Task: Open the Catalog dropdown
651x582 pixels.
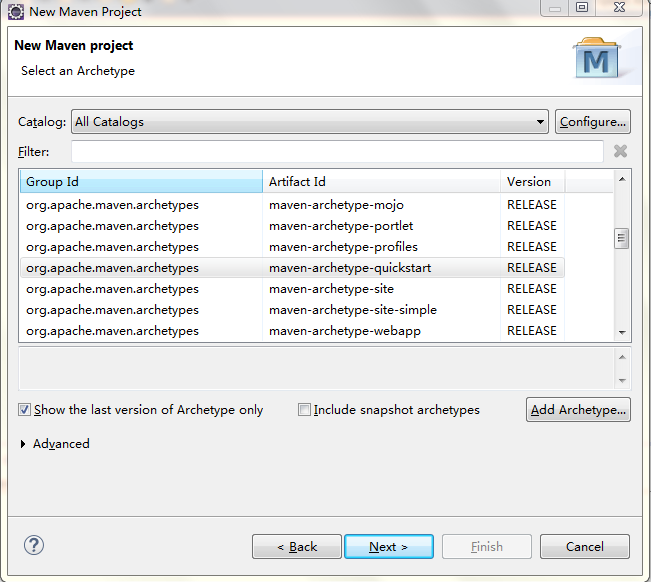Action: pos(310,122)
